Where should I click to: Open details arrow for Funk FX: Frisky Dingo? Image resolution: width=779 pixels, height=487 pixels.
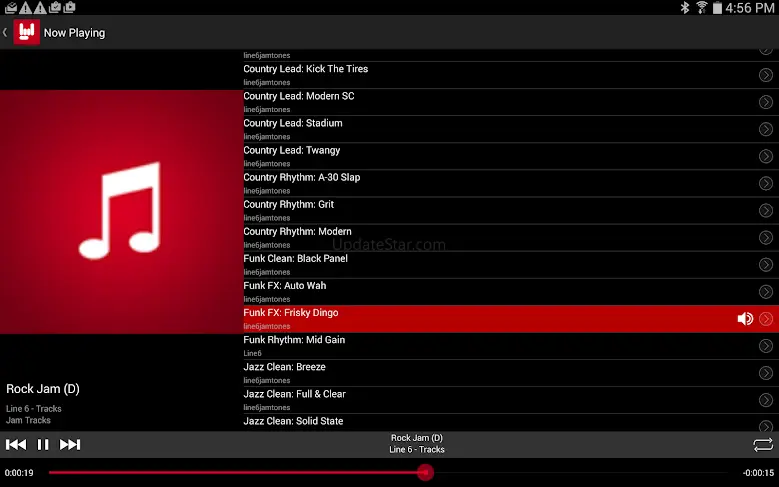[x=766, y=319]
